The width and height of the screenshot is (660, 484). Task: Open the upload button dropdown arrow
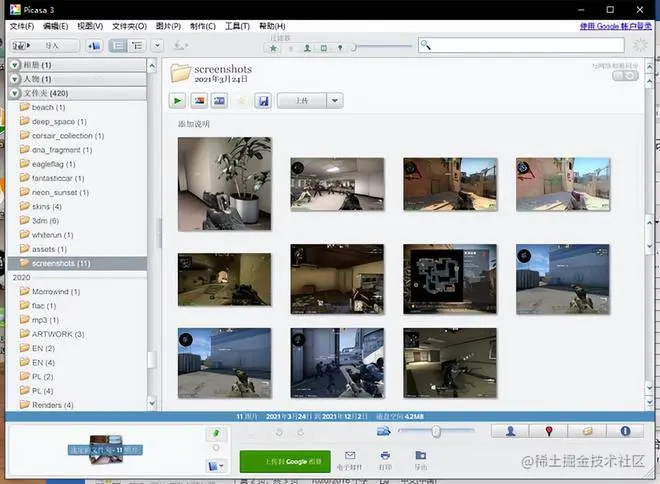click(335, 101)
